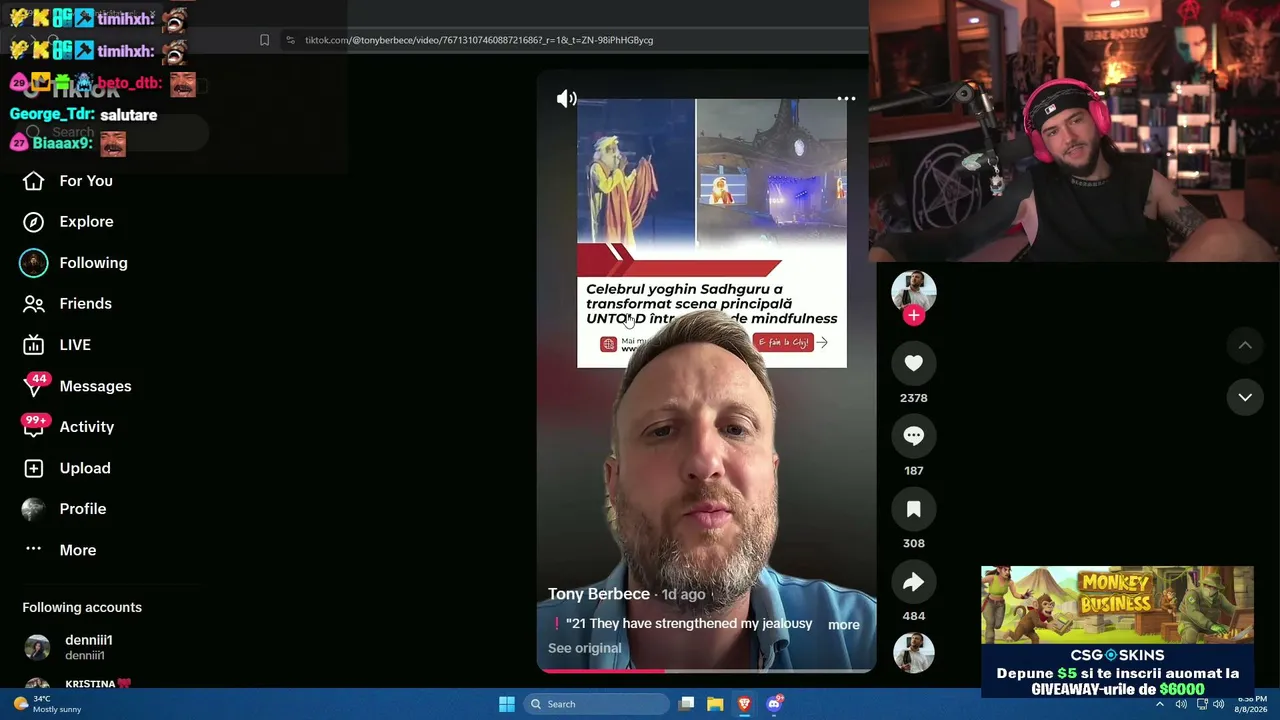Image resolution: width=1280 pixels, height=720 pixels.
Task: Open Messages icon with 44 badge
Action: pos(34,386)
